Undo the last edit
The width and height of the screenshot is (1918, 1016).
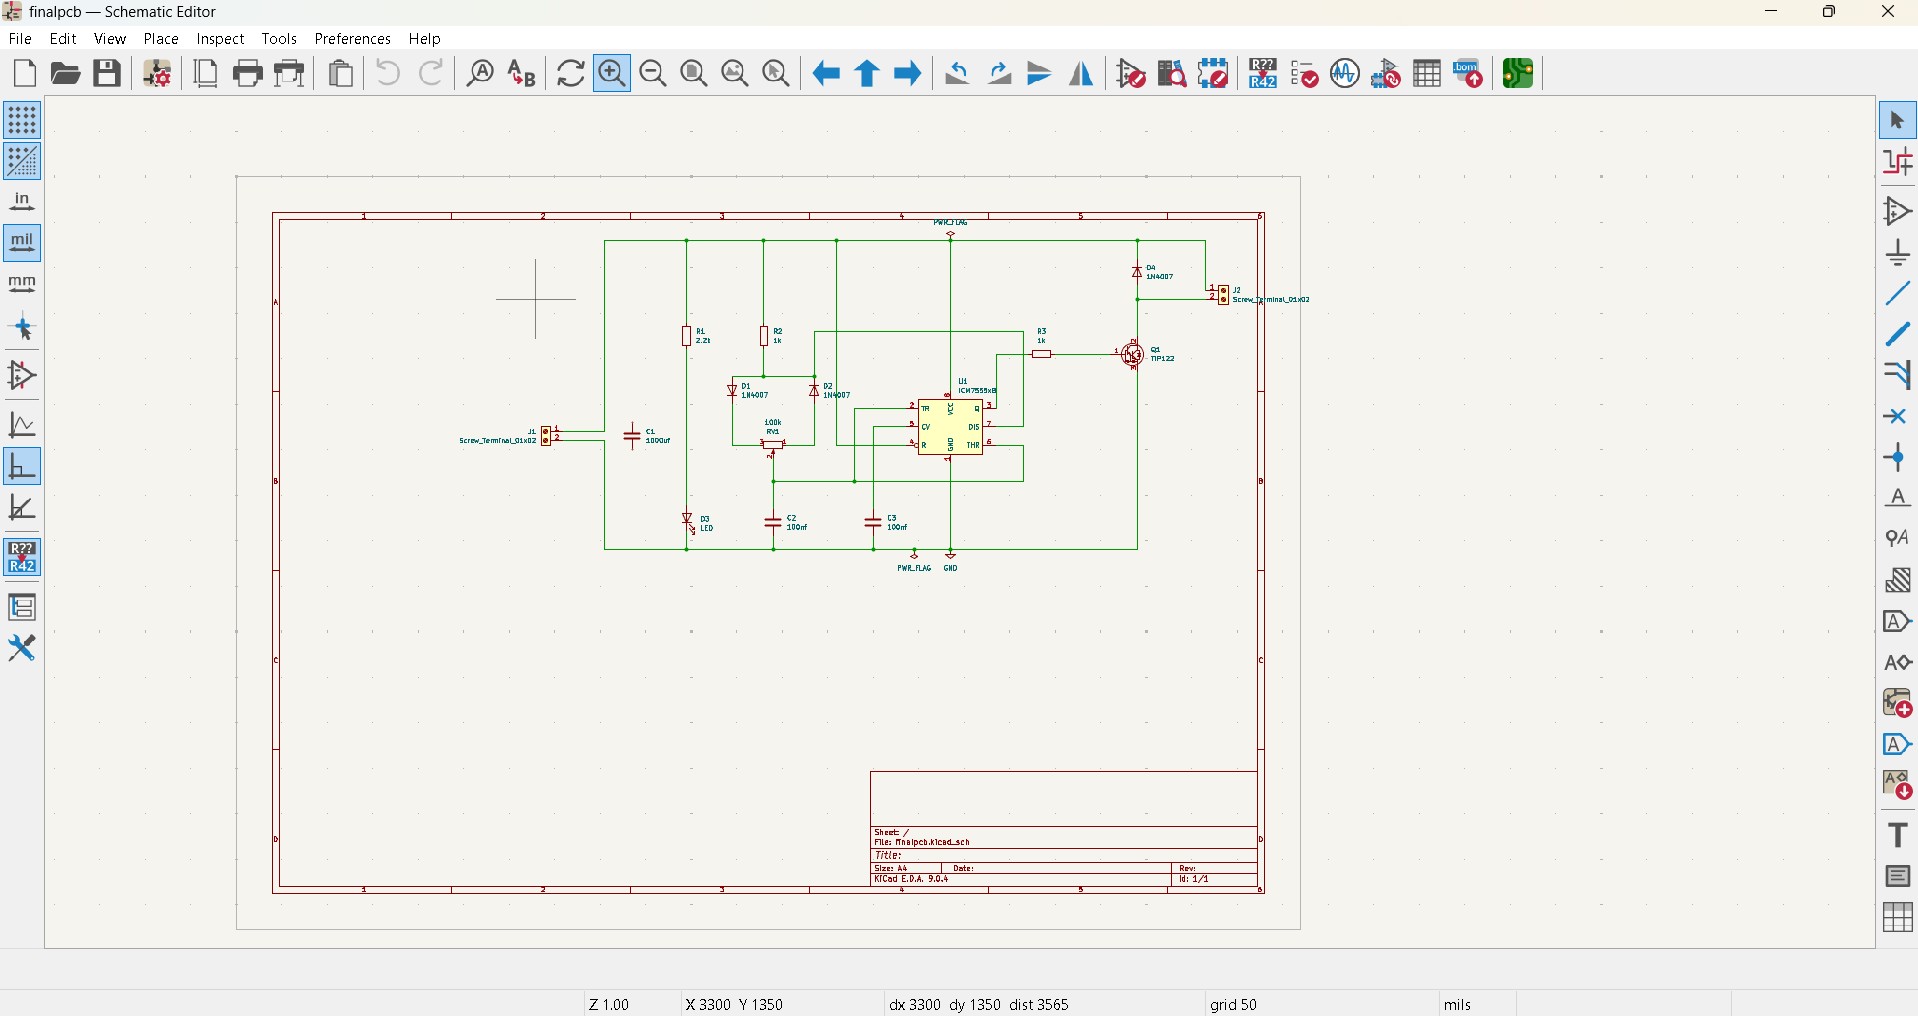[x=388, y=73]
